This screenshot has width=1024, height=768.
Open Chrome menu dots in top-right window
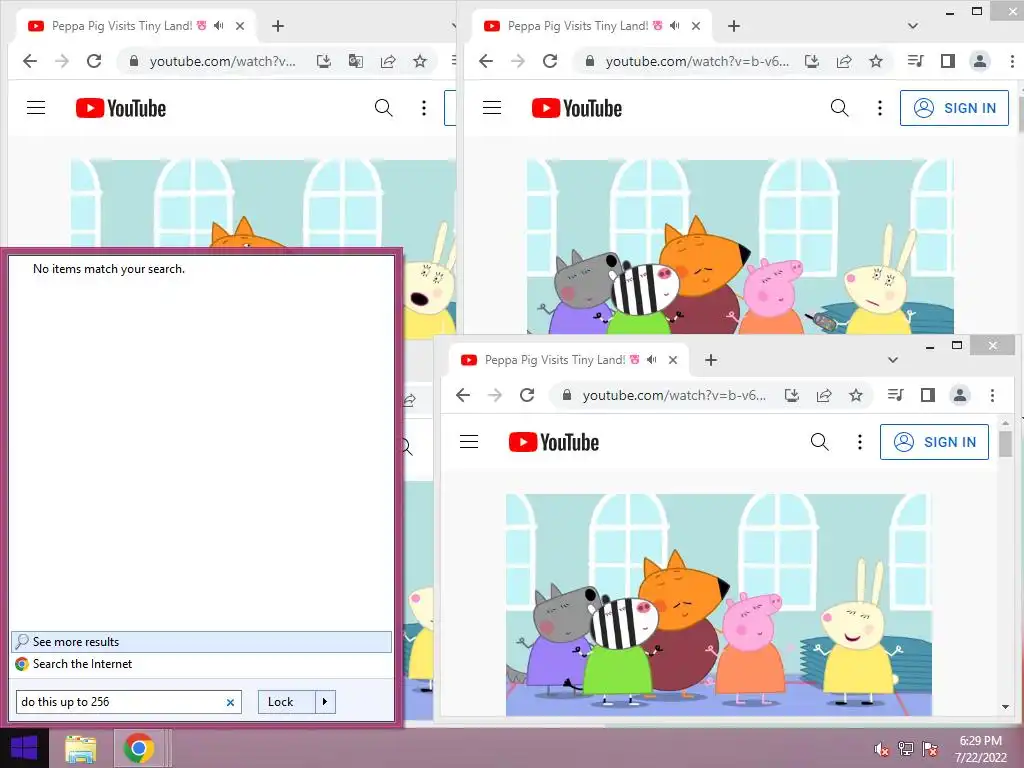tap(1012, 61)
